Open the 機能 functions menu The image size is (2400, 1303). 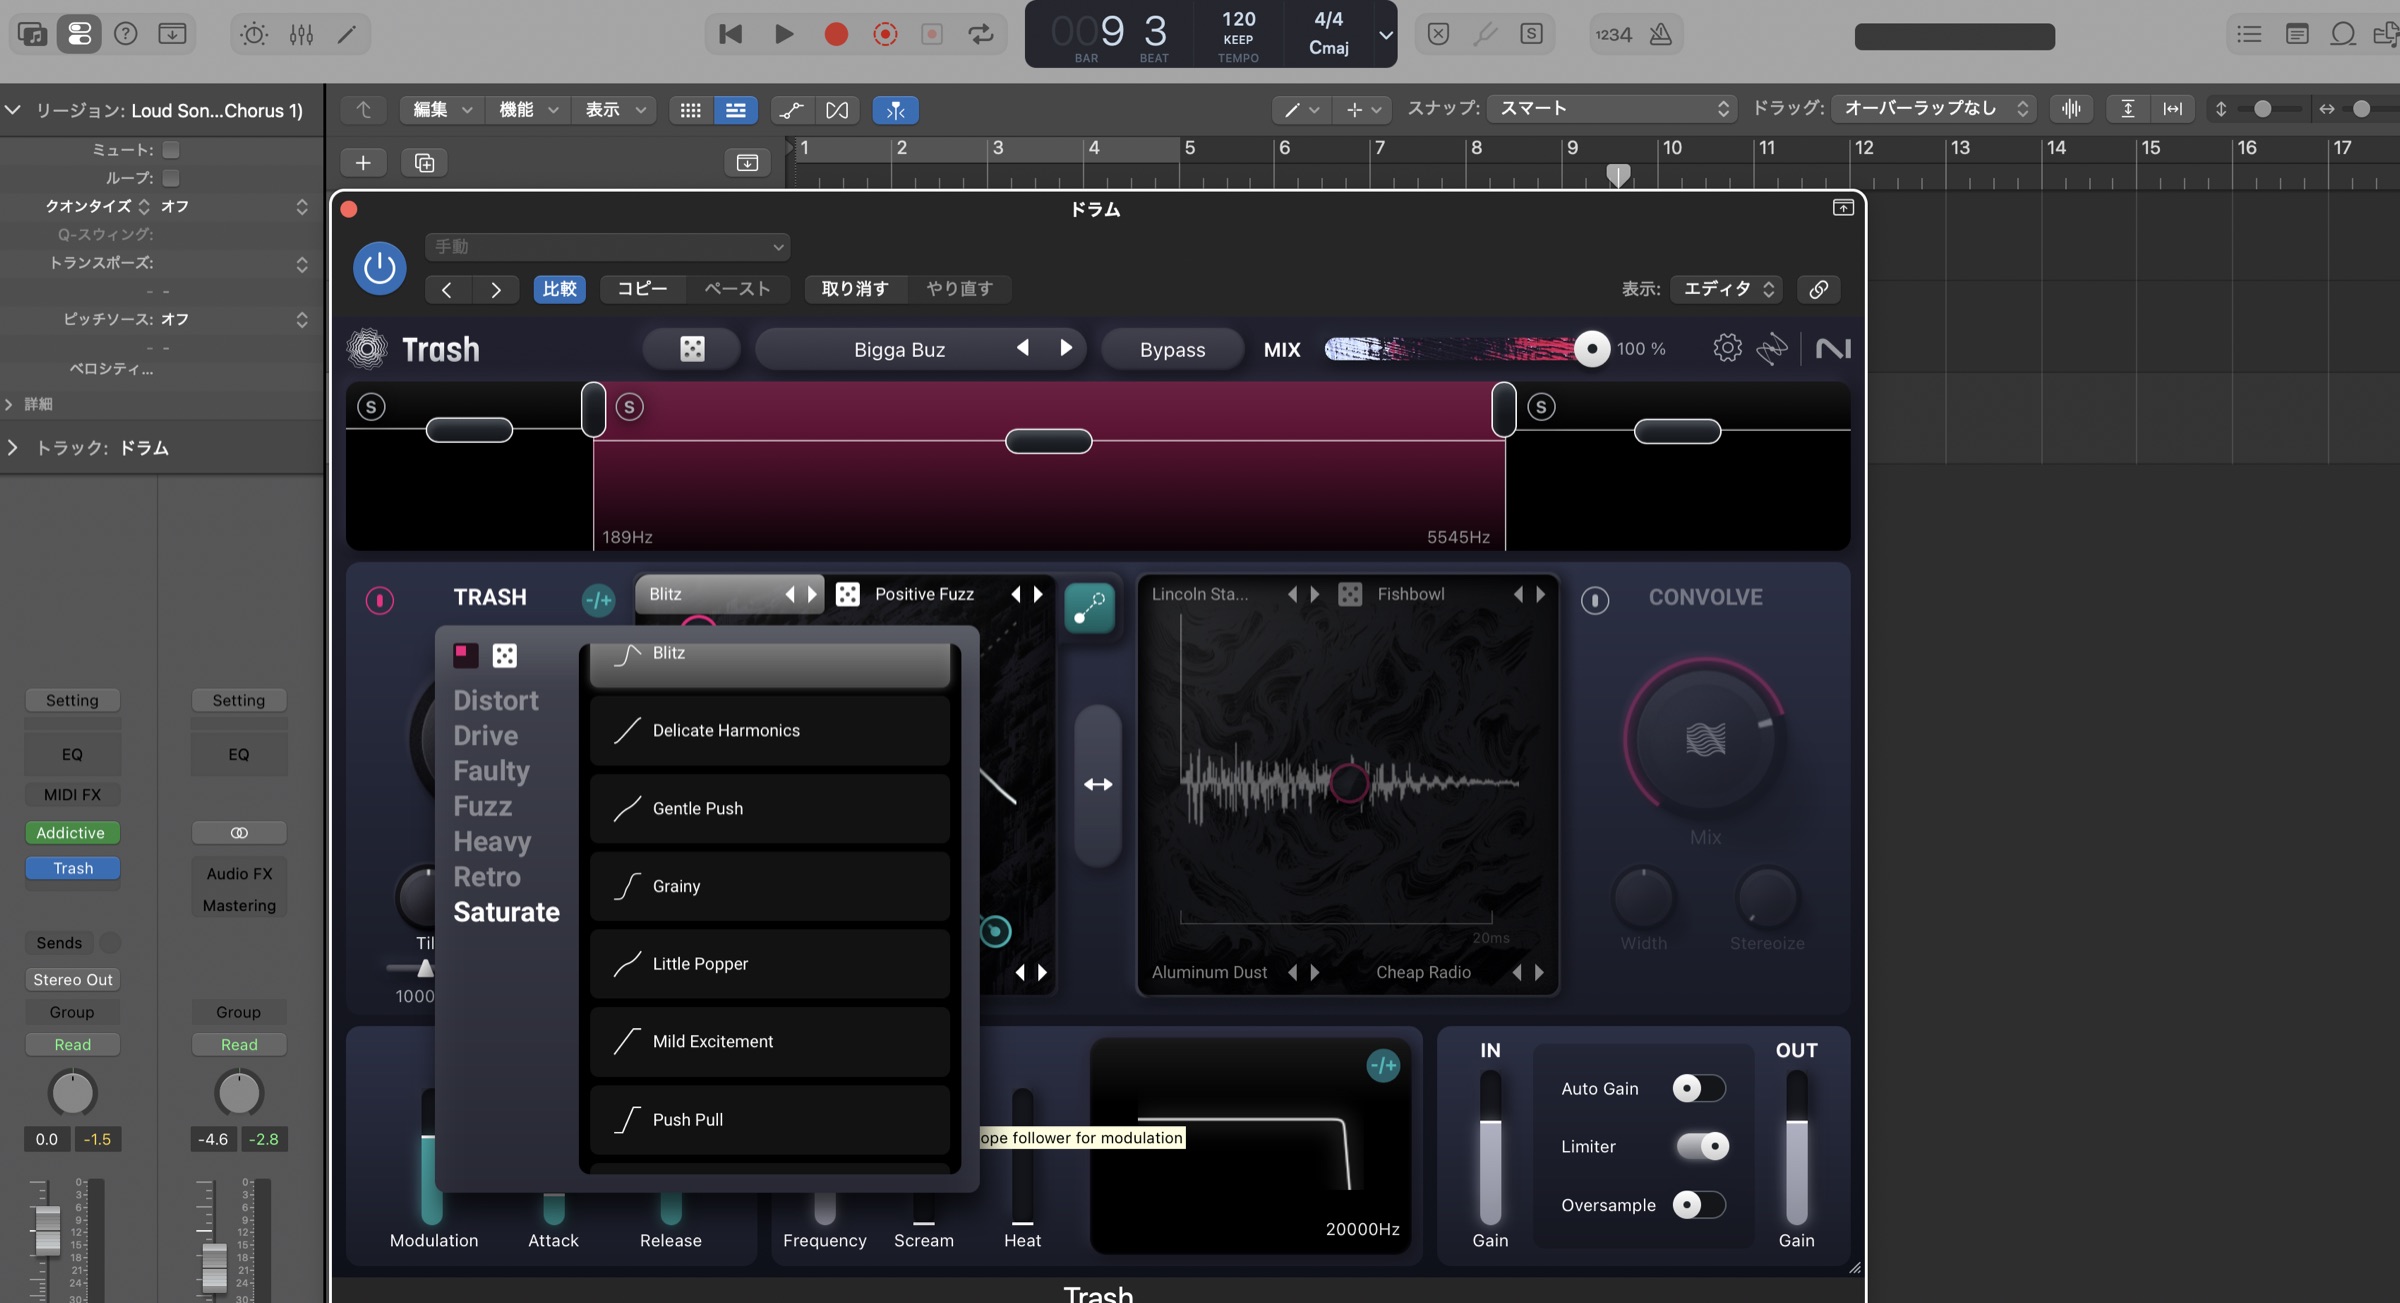click(x=528, y=110)
